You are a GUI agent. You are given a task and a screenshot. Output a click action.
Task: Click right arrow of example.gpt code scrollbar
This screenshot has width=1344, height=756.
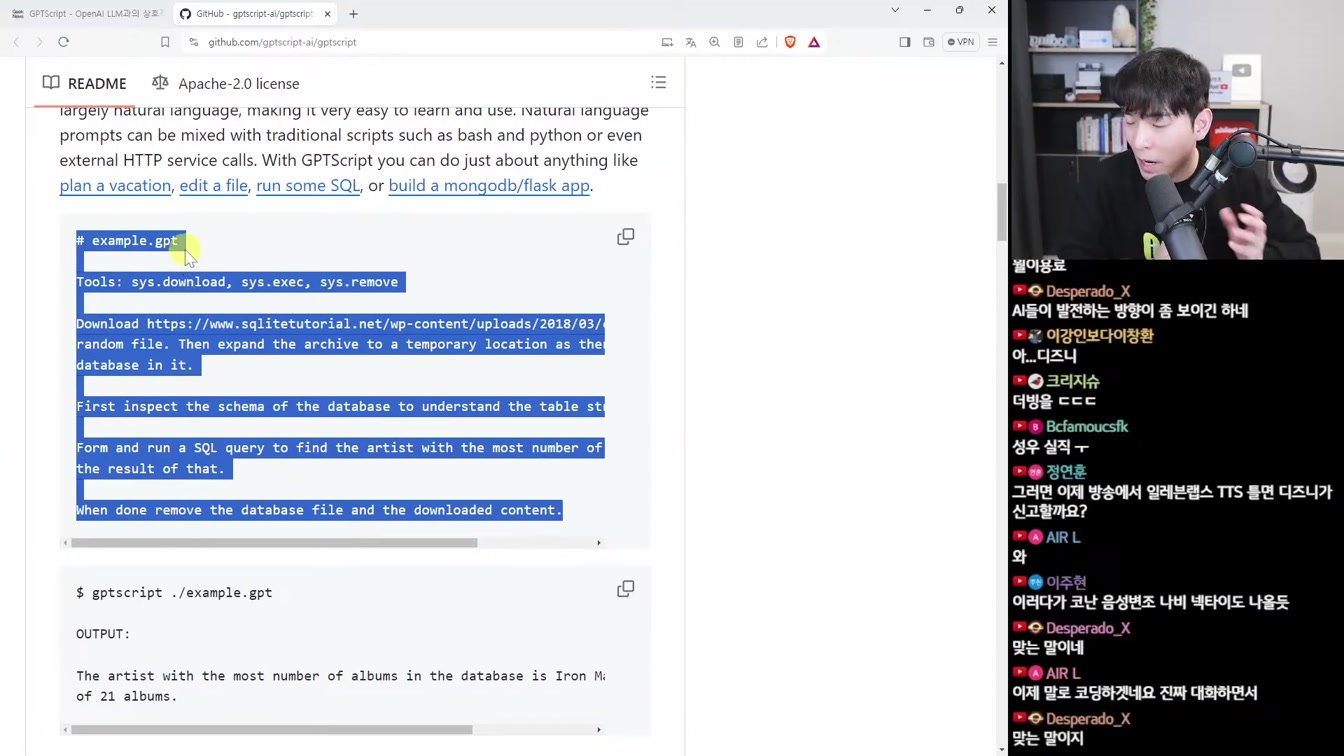coord(599,543)
